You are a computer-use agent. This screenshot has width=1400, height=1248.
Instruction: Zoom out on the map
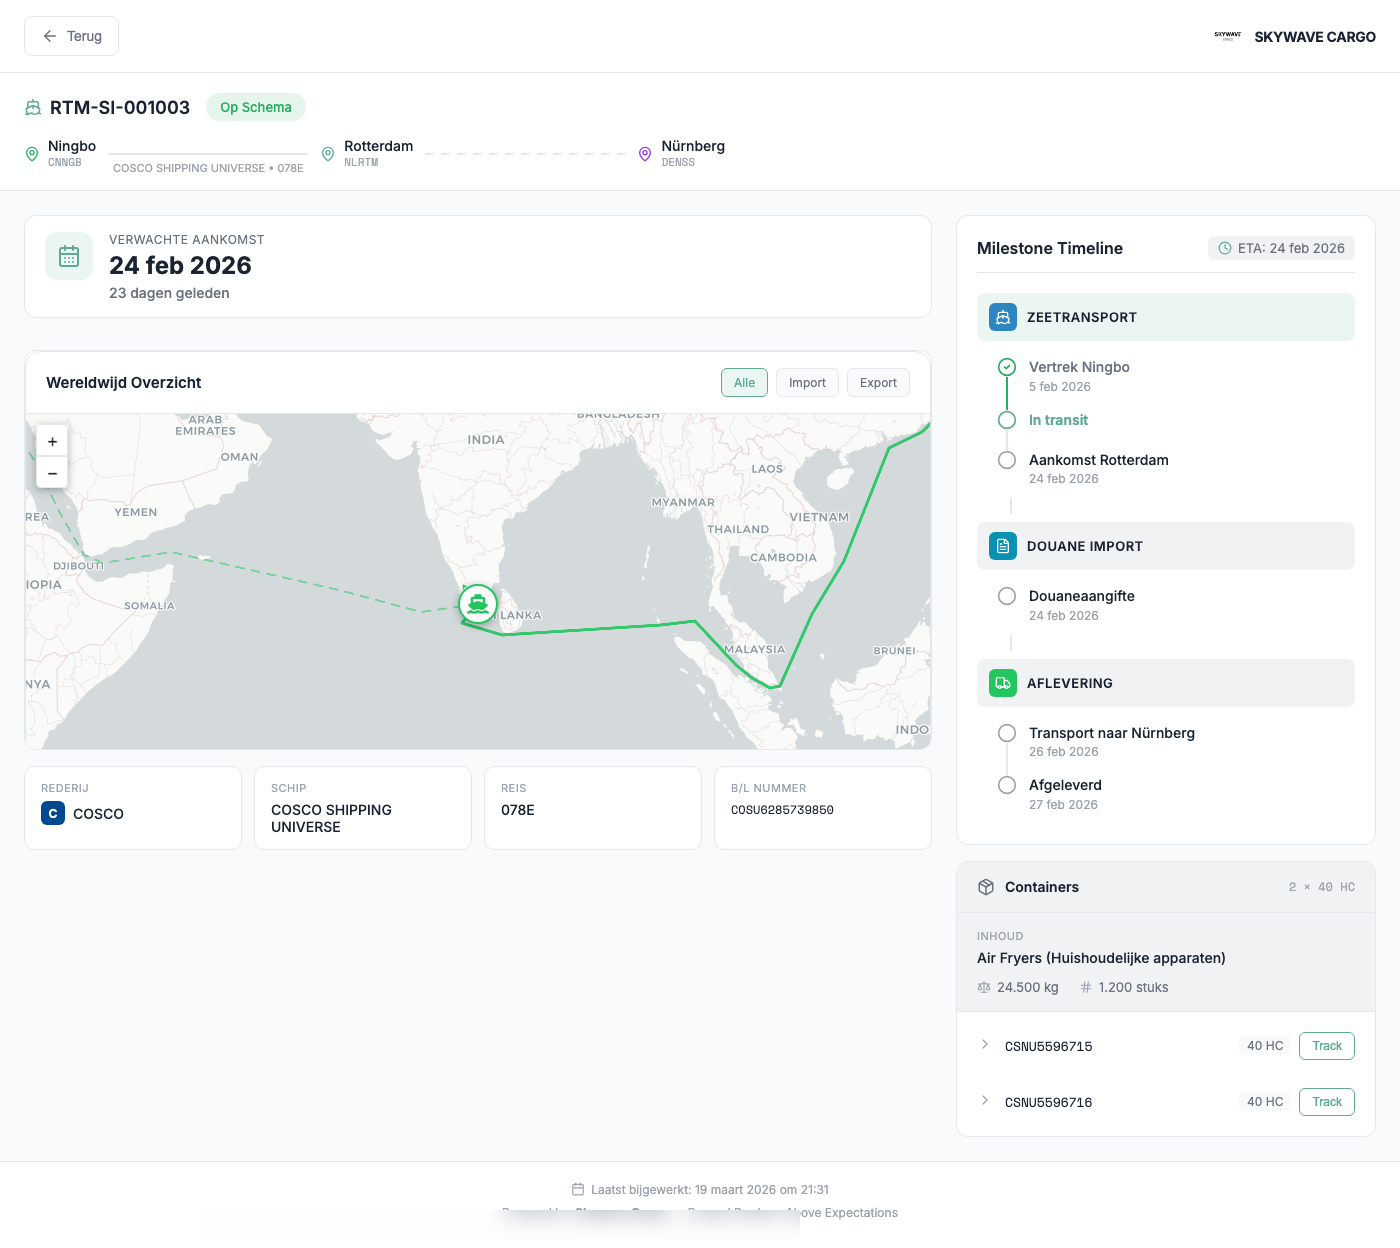pos(52,473)
